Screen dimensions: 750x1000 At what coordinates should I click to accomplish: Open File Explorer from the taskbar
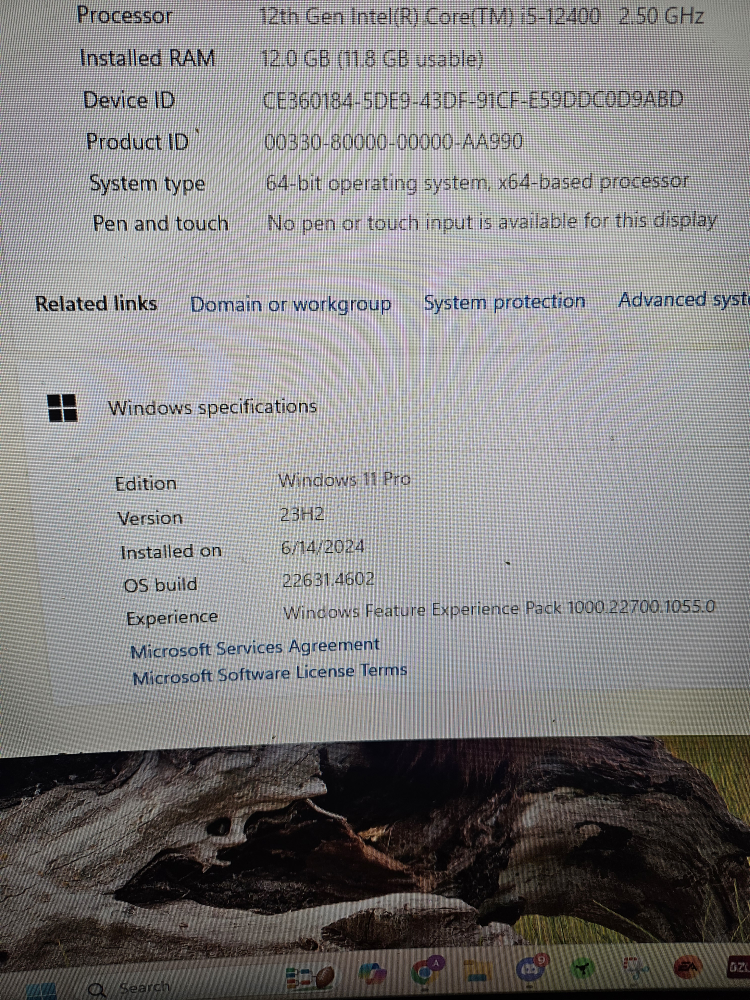pos(477,971)
